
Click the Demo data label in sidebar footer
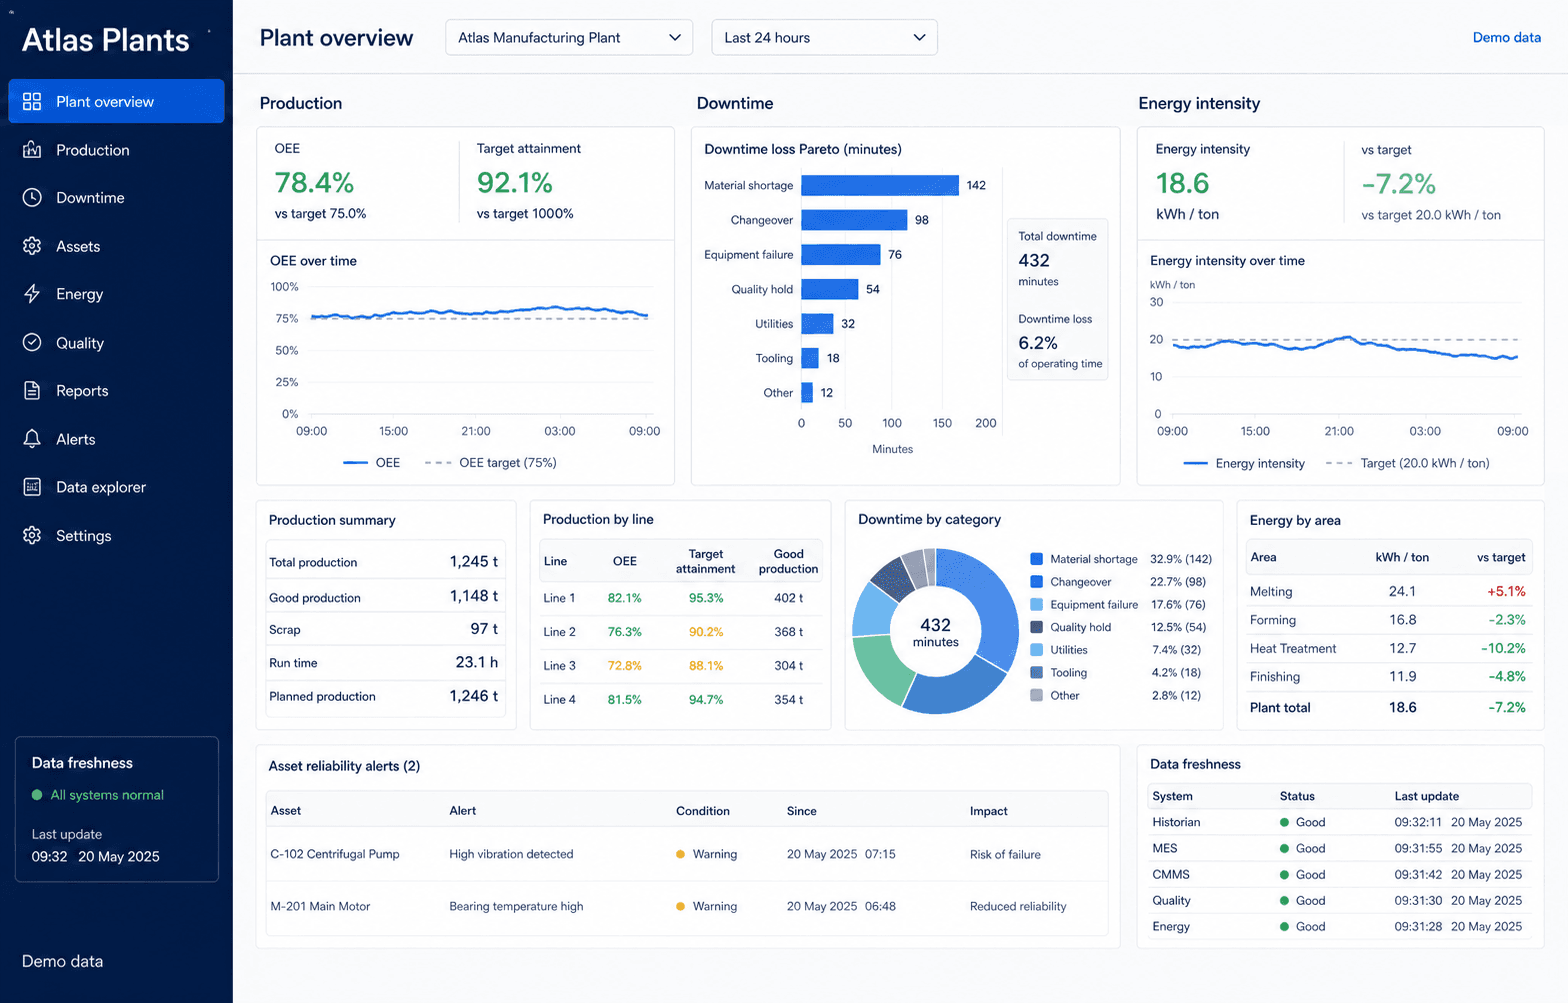[62, 961]
